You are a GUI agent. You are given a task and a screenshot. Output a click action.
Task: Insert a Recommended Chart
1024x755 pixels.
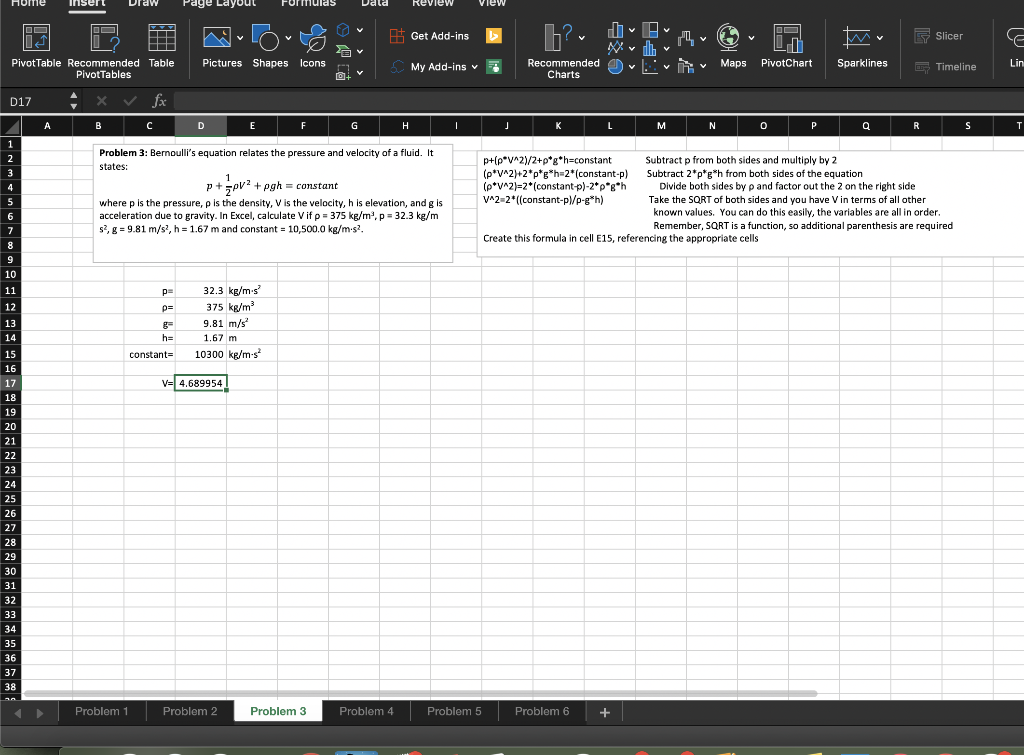click(561, 47)
